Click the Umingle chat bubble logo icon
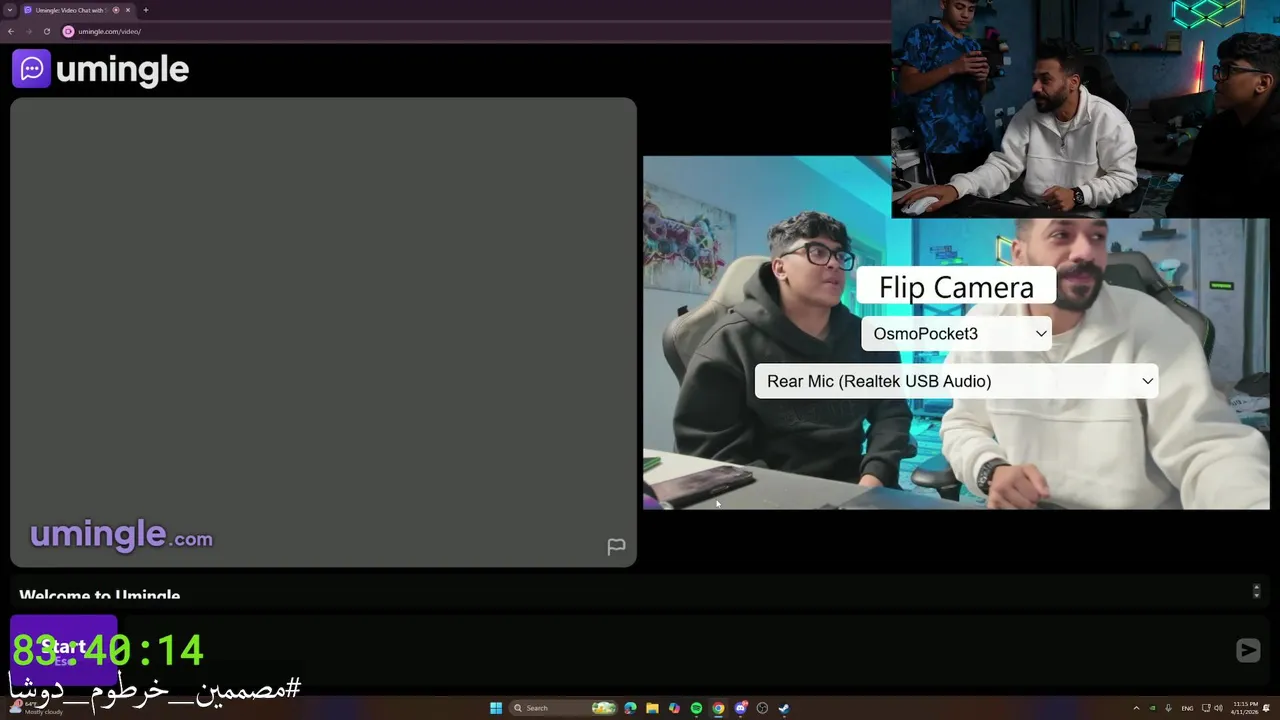 (x=31, y=69)
